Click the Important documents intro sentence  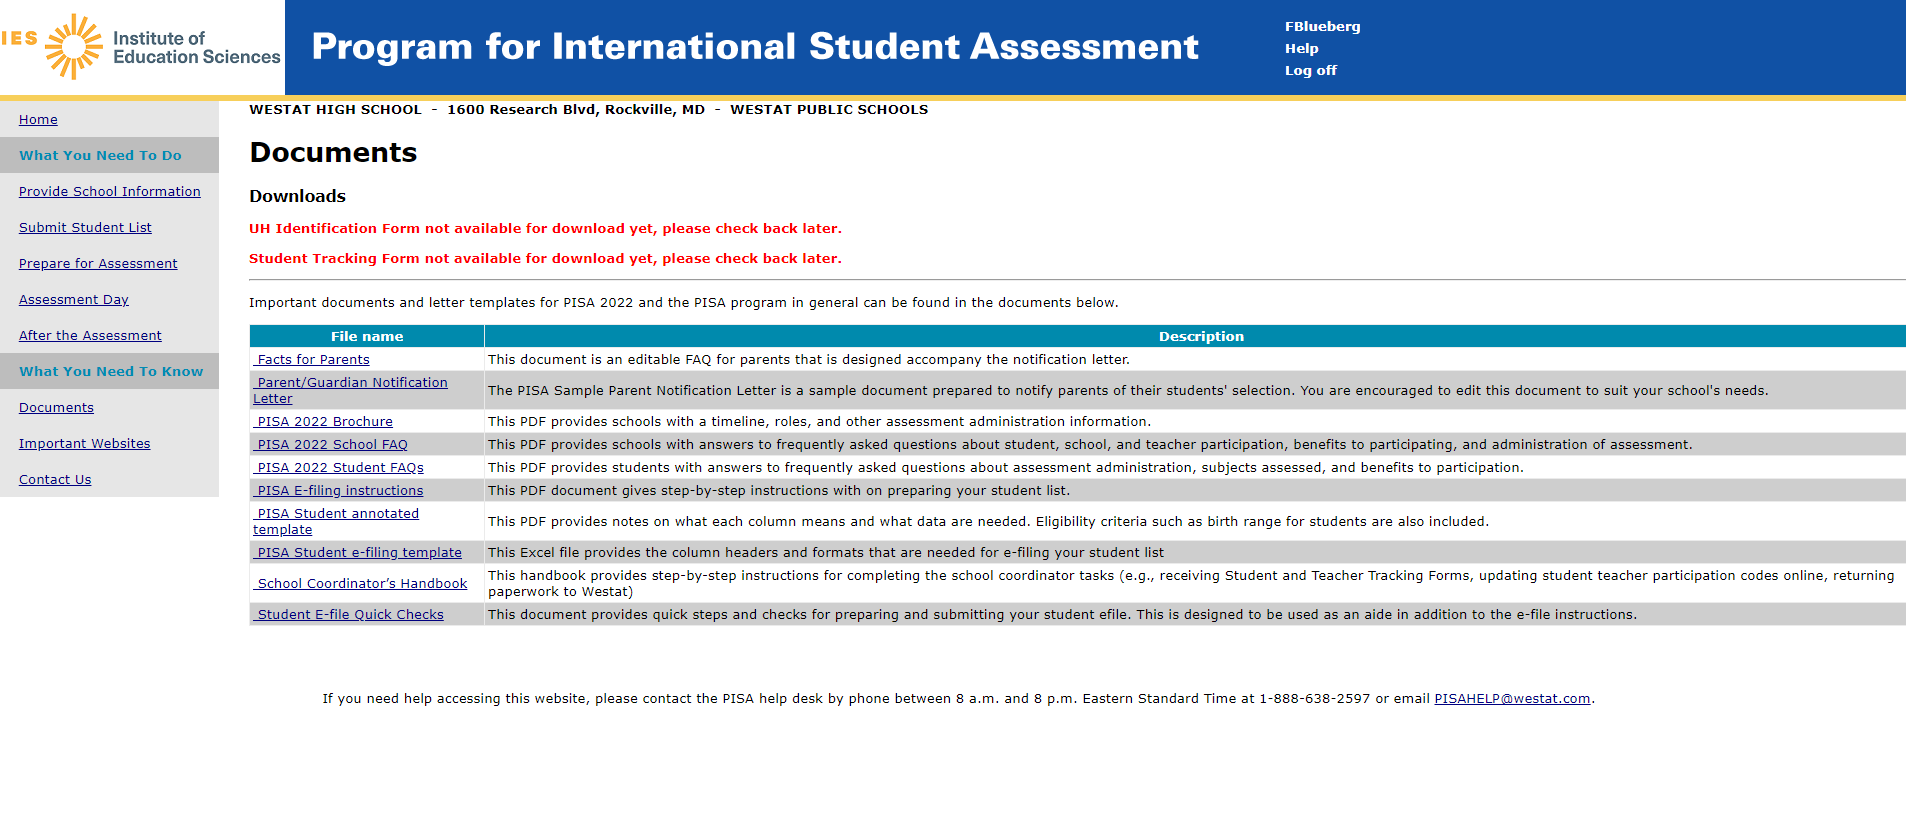click(x=684, y=302)
